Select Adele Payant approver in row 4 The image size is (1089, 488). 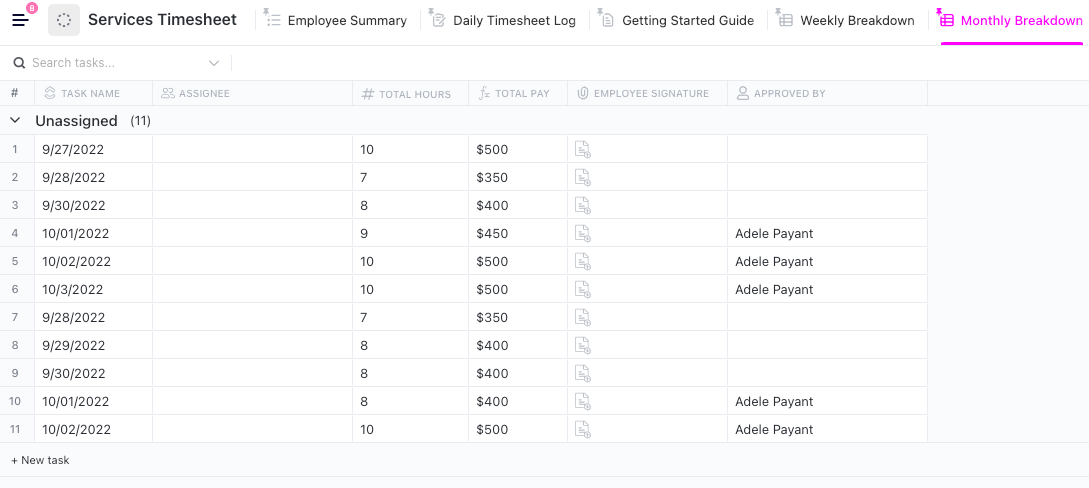(774, 234)
